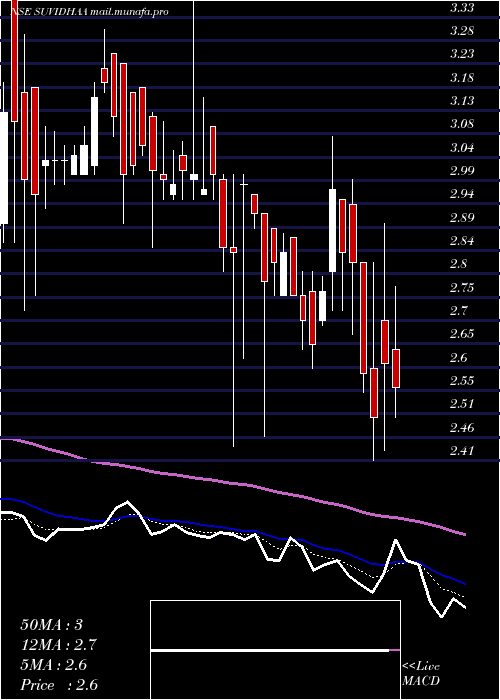Screen dimensions: 500x700
Task: Click the 2.65 price axis label
Action: [x=461, y=334]
